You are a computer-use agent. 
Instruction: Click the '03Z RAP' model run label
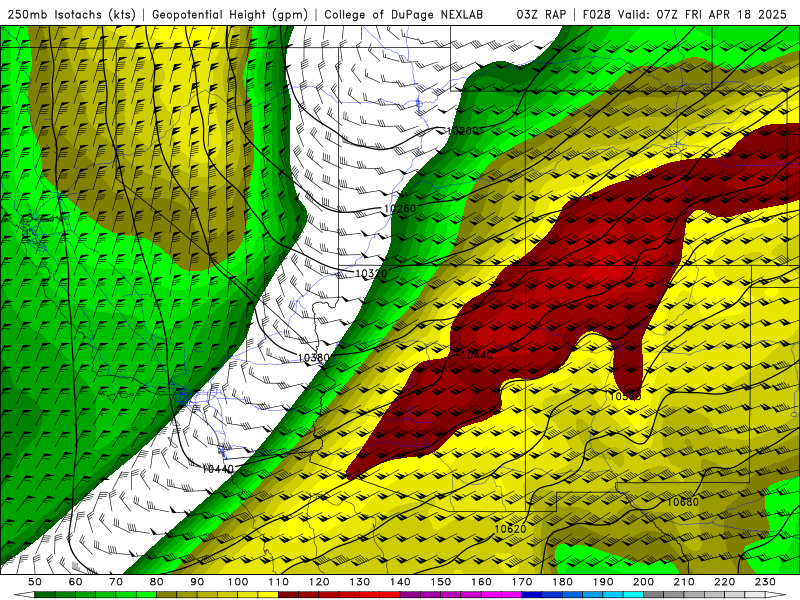click(541, 14)
